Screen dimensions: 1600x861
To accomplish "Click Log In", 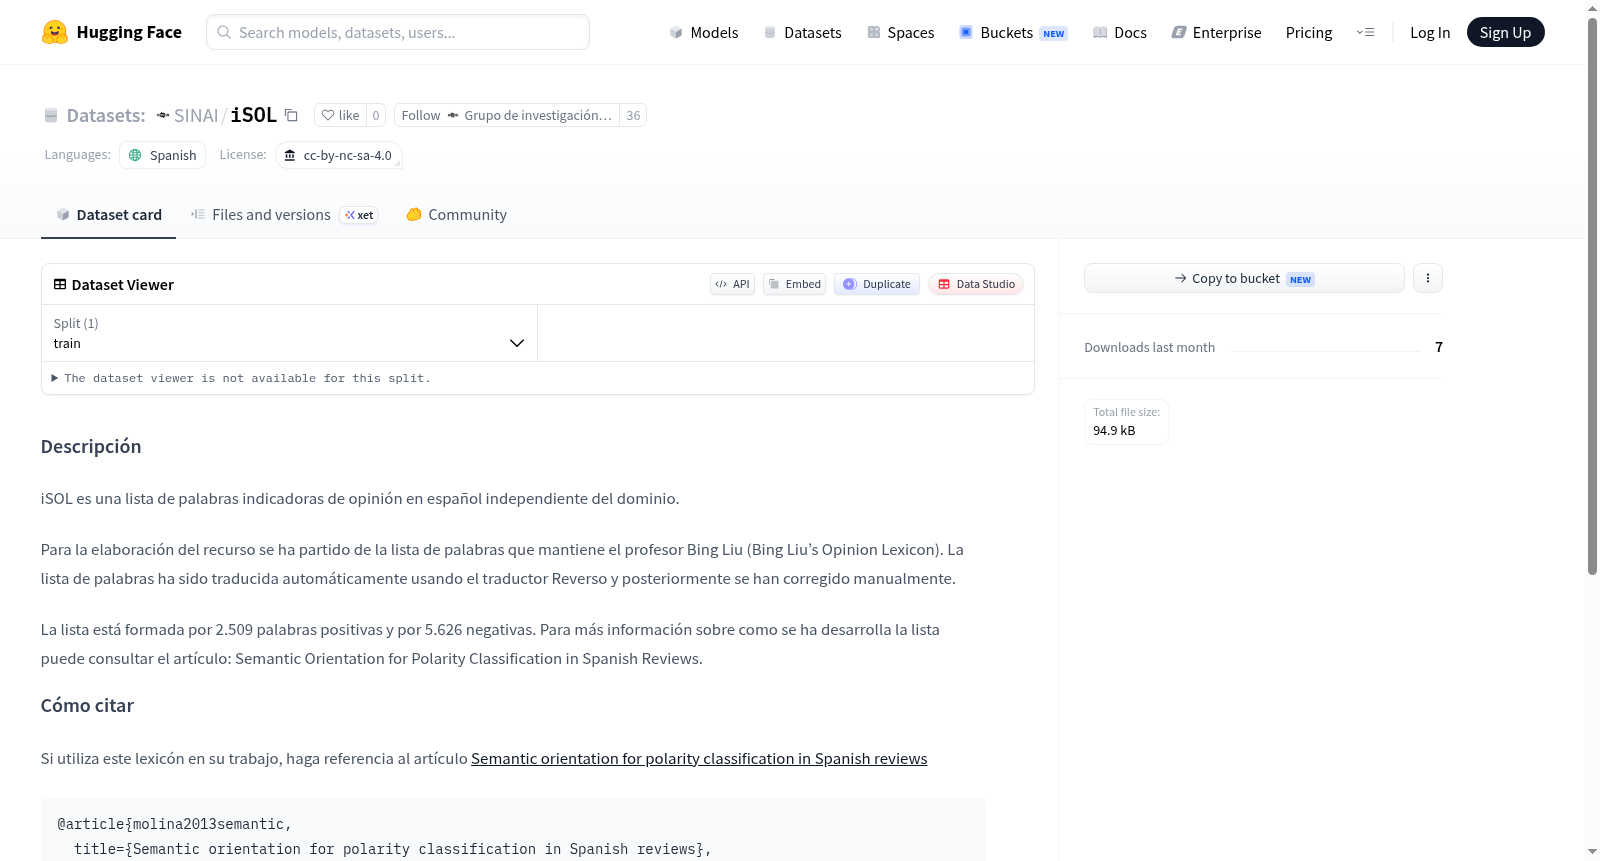I will tap(1430, 33).
